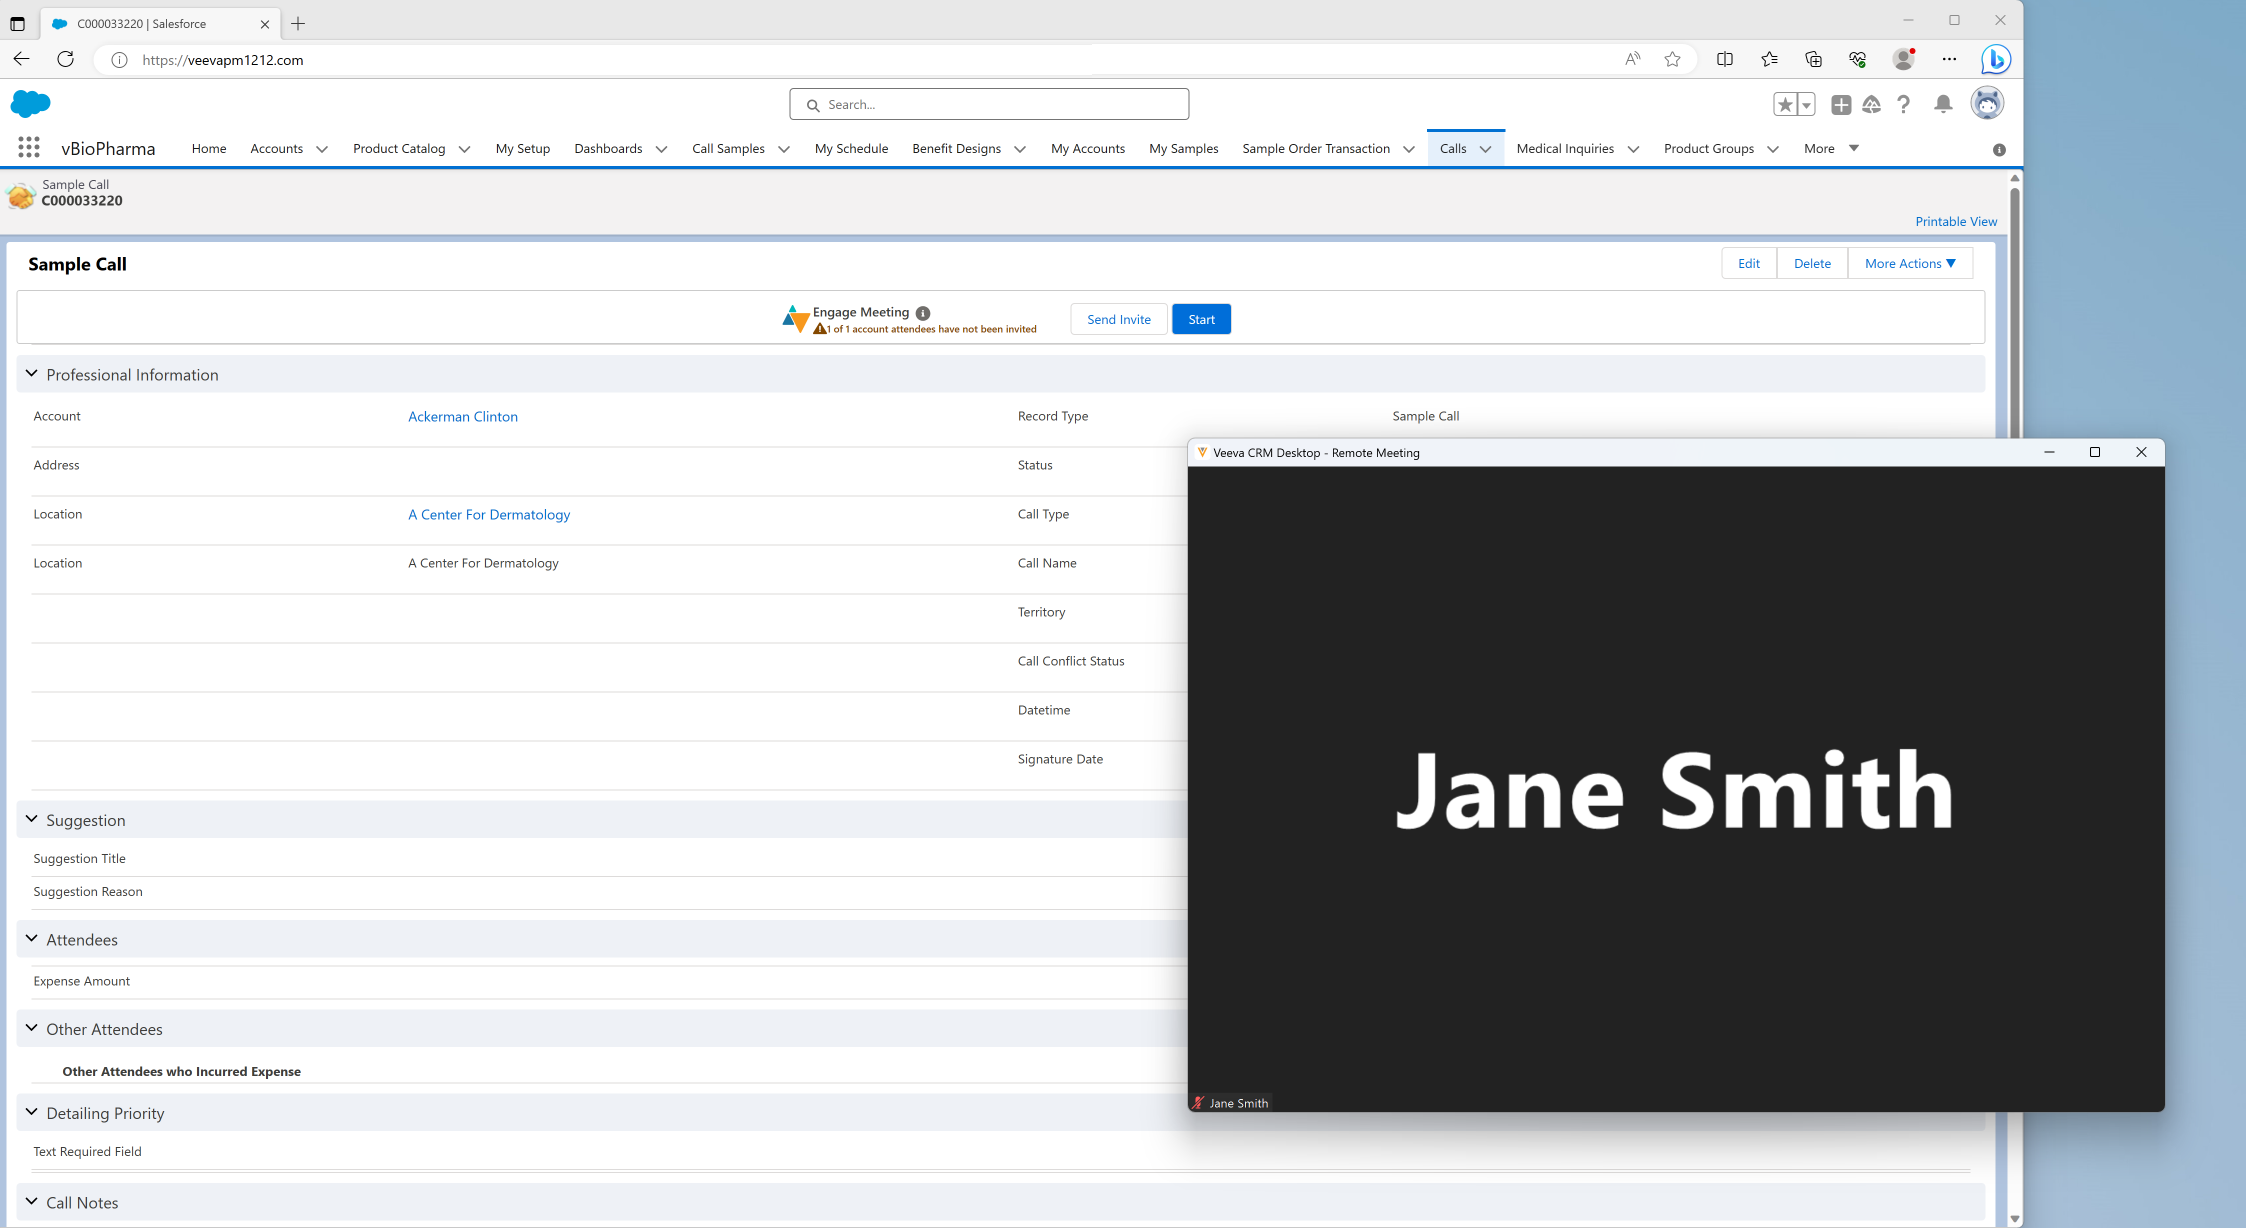
Task: Go to the My Schedule tab
Action: (851, 149)
